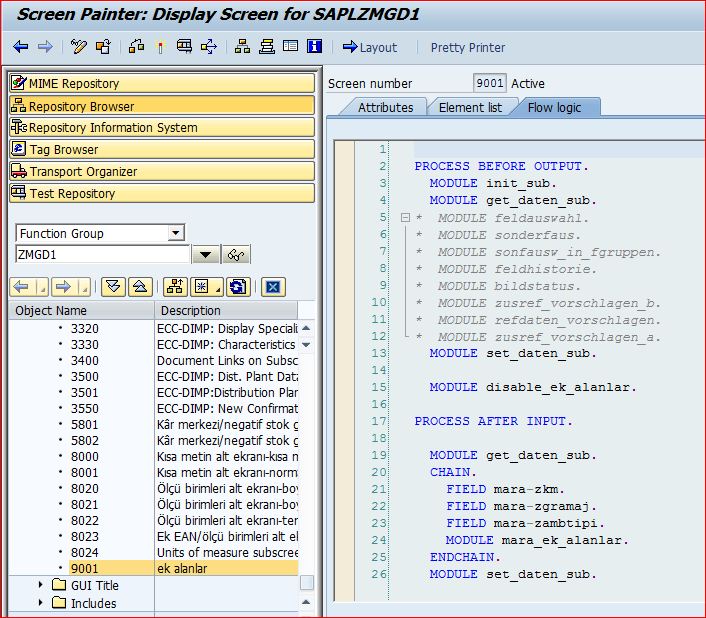
Task: Click the Object Name column header
Action: [81, 311]
